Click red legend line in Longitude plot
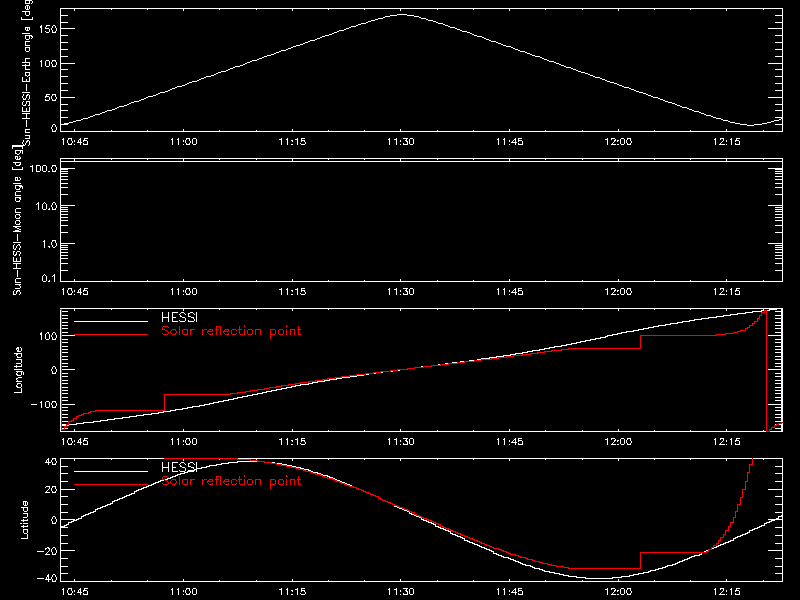The height and width of the screenshot is (600, 800). [x=111, y=335]
